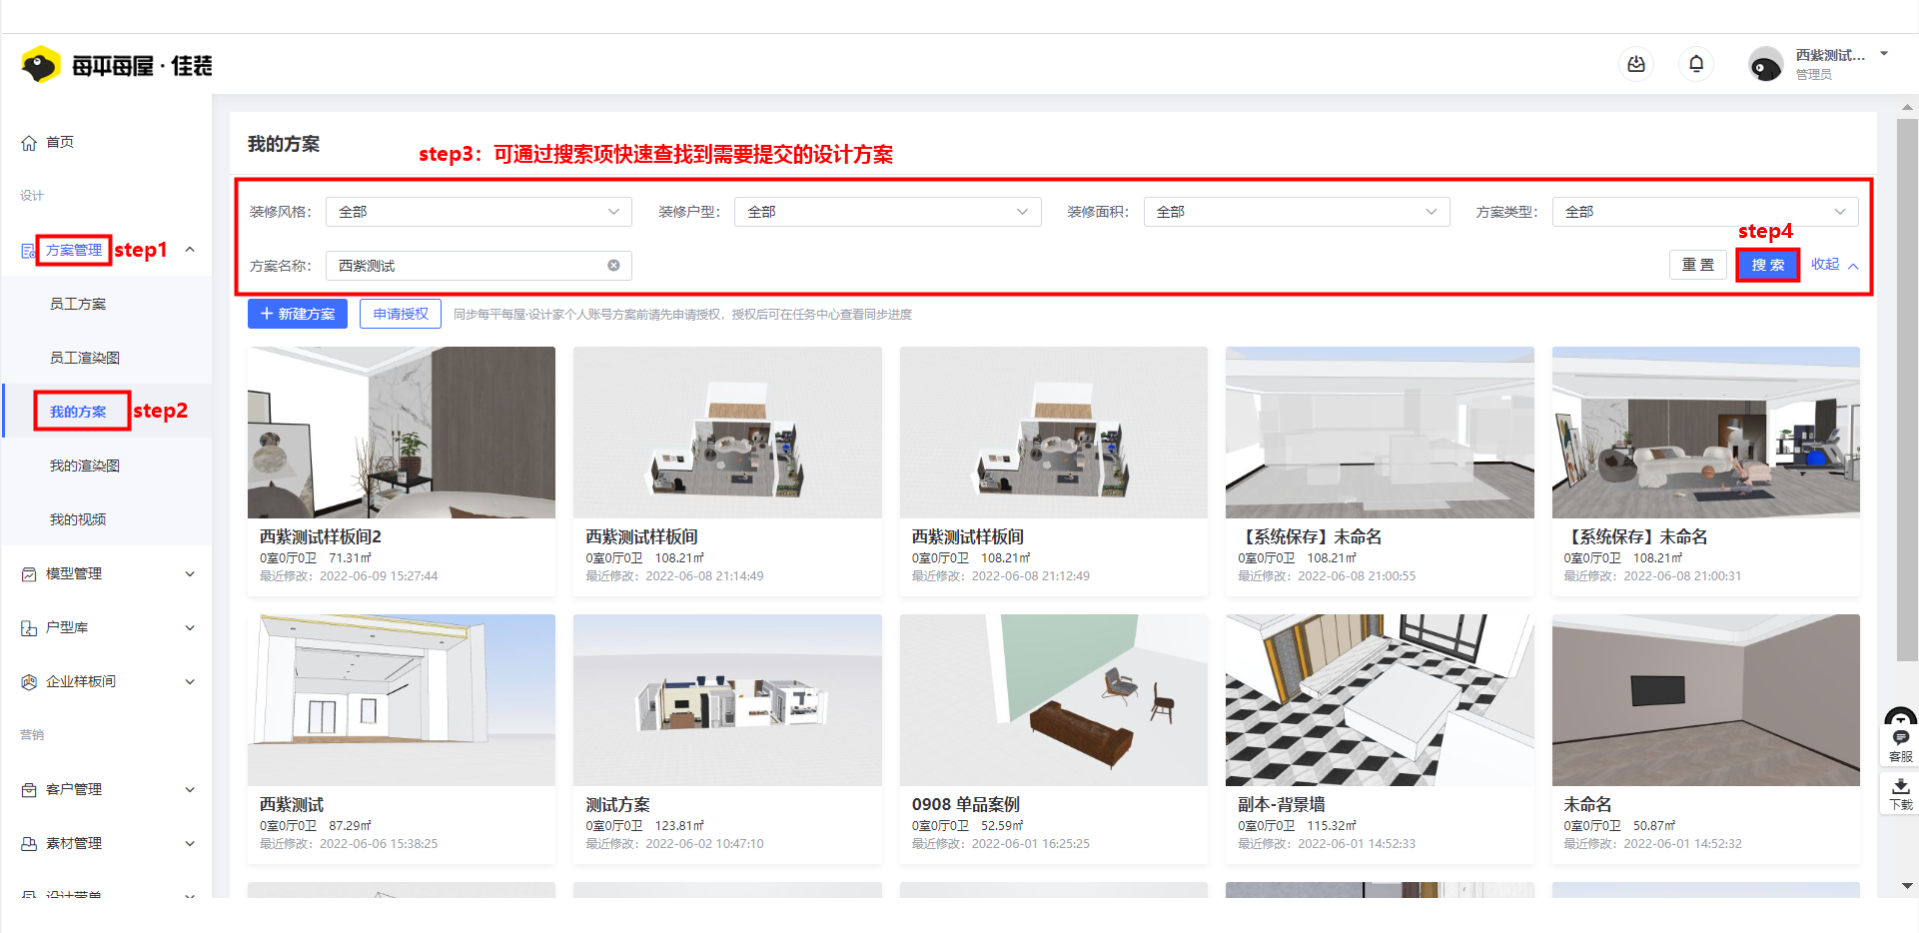Open the 方案类型 dropdown

1705,212
